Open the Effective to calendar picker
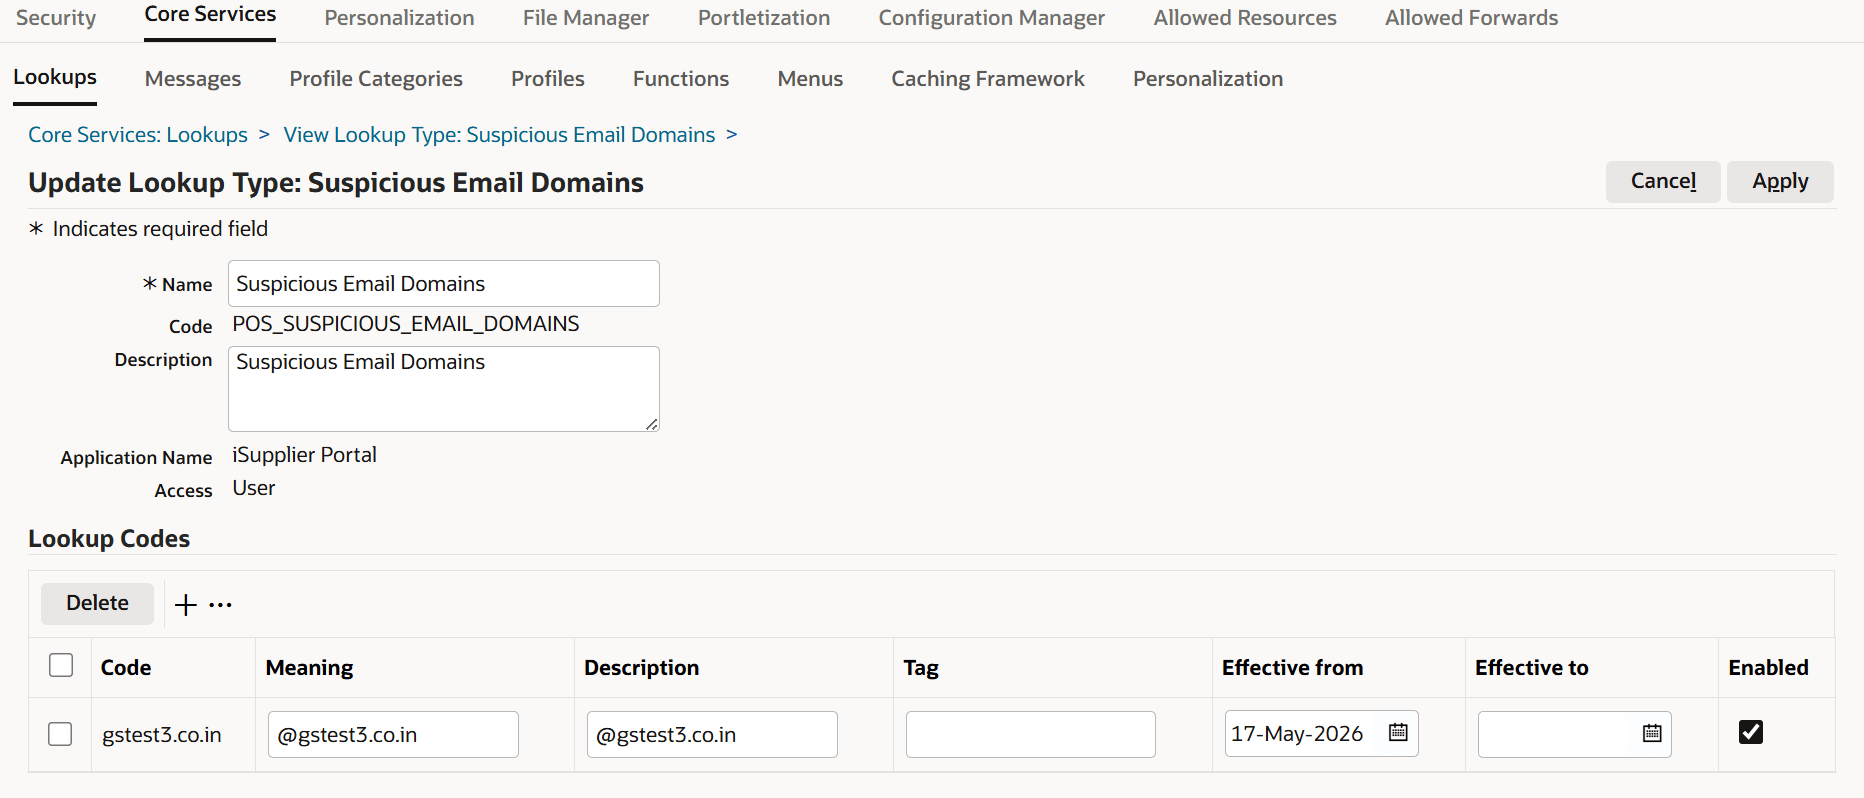The width and height of the screenshot is (1864, 798). [x=1652, y=733]
